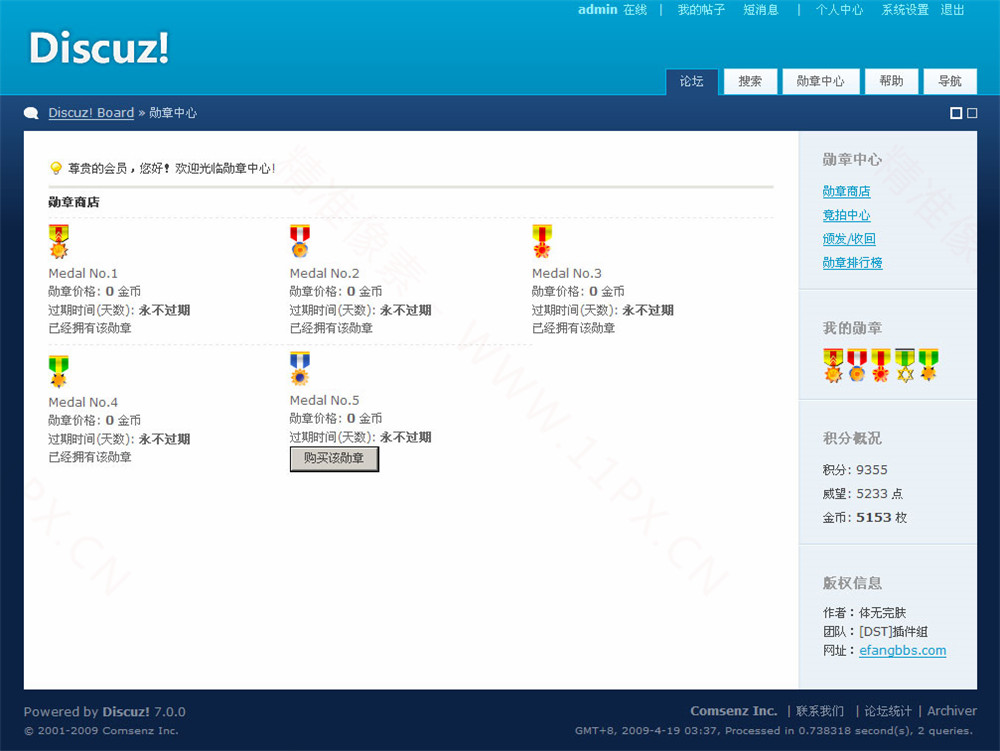Click the Medal No.3 title text
Screen dimensions: 1000x751
567,273
